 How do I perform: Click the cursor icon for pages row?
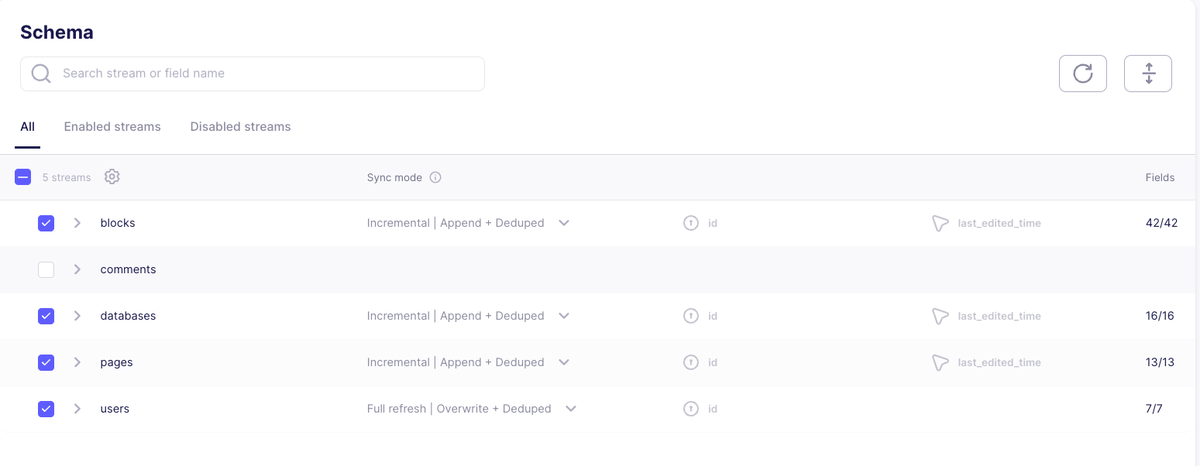tap(939, 362)
